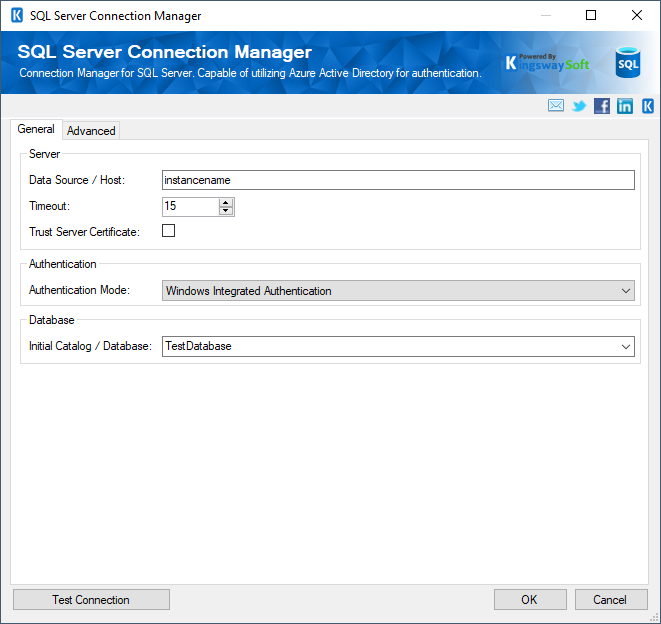Click the SQL database icon in banner
661x624 pixels.
[627, 62]
